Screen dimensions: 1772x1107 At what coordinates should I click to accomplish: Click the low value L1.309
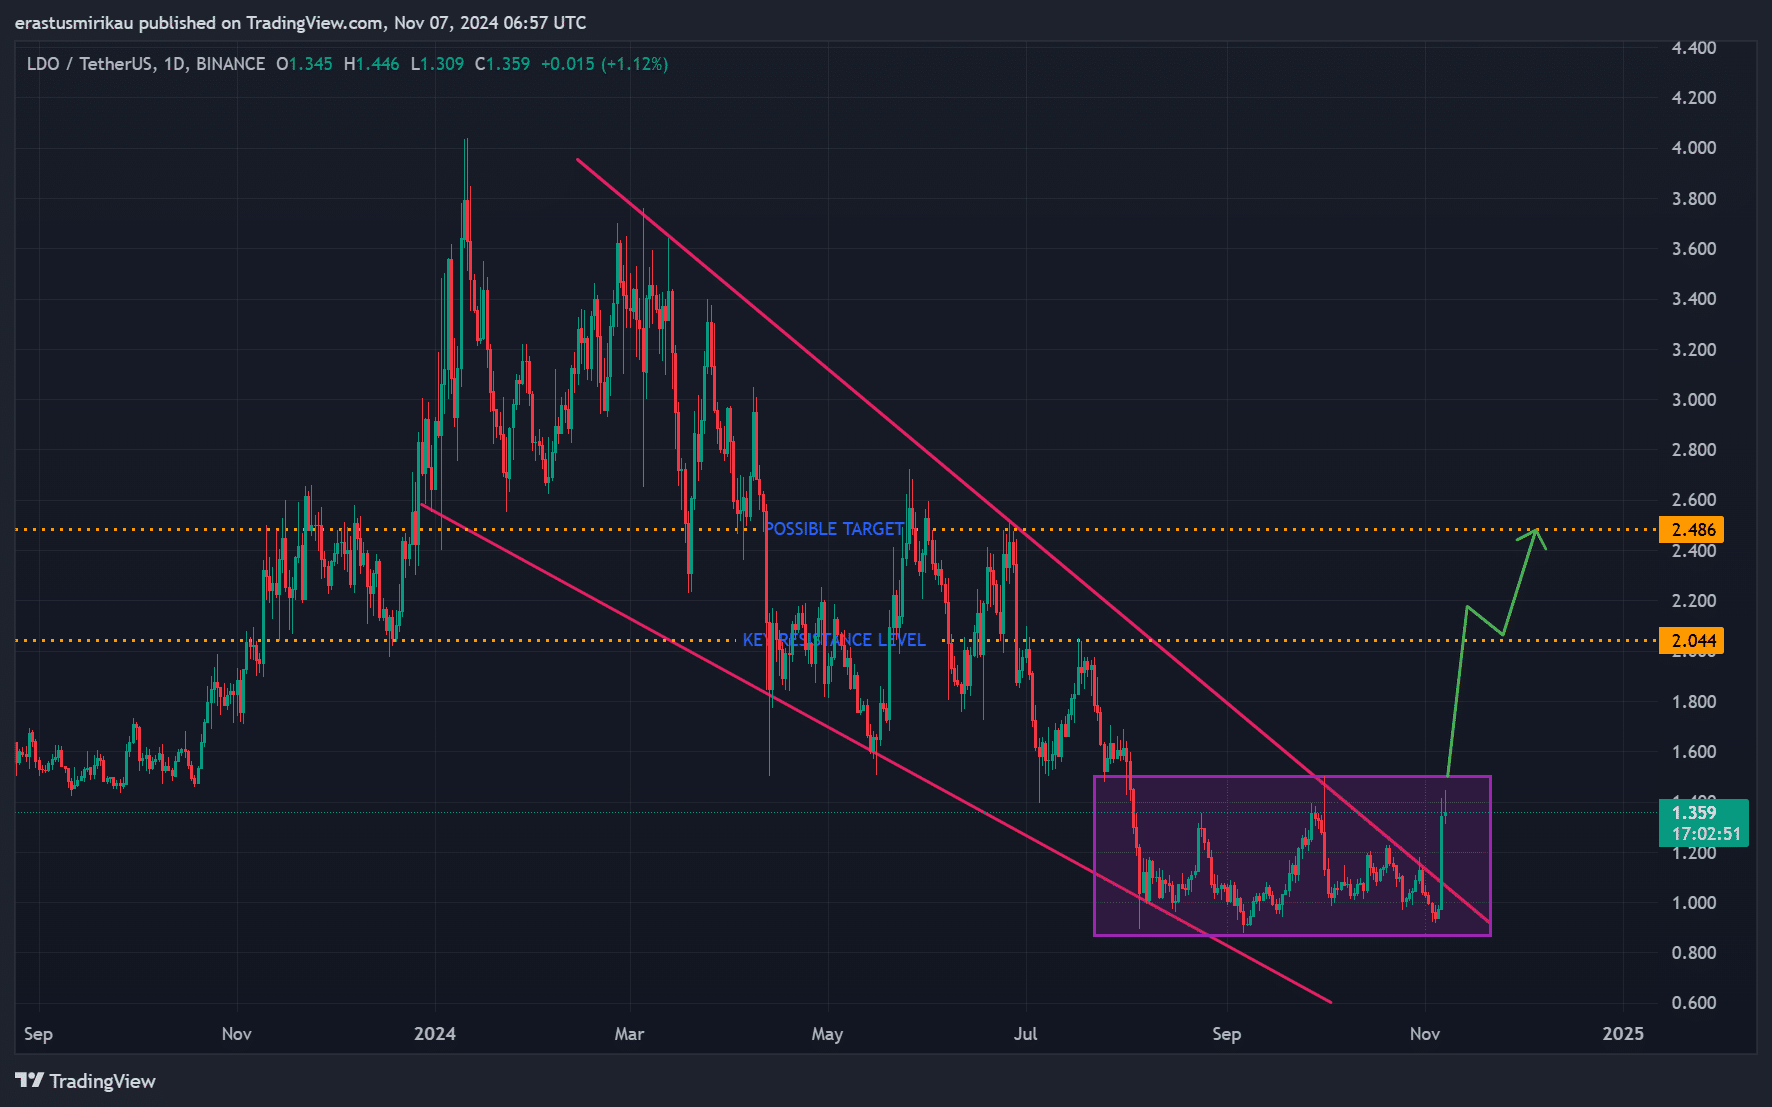click(437, 64)
